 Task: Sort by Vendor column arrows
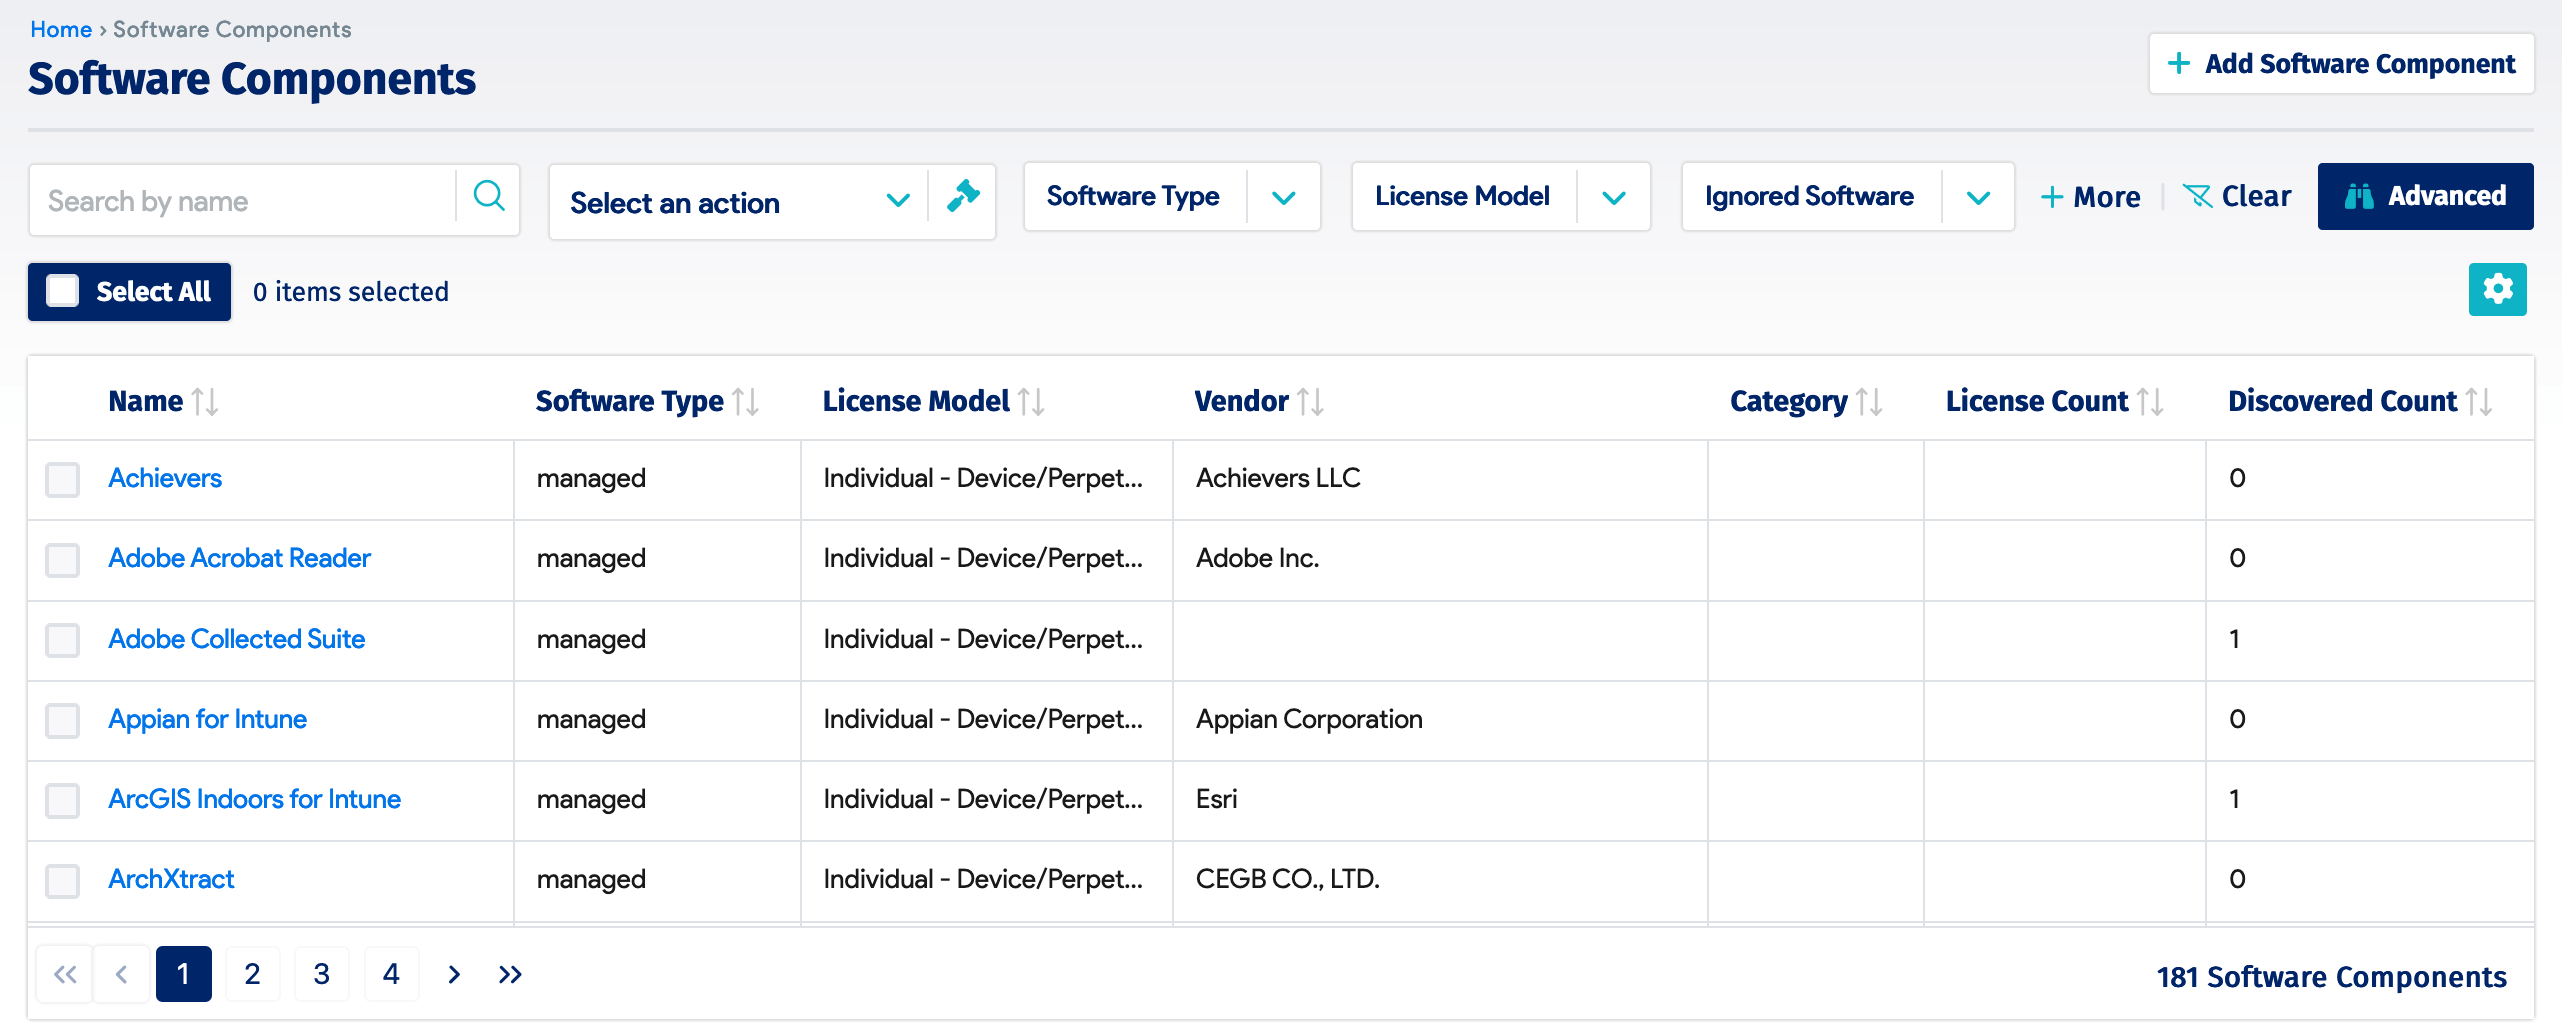(x=1310, y=402)
